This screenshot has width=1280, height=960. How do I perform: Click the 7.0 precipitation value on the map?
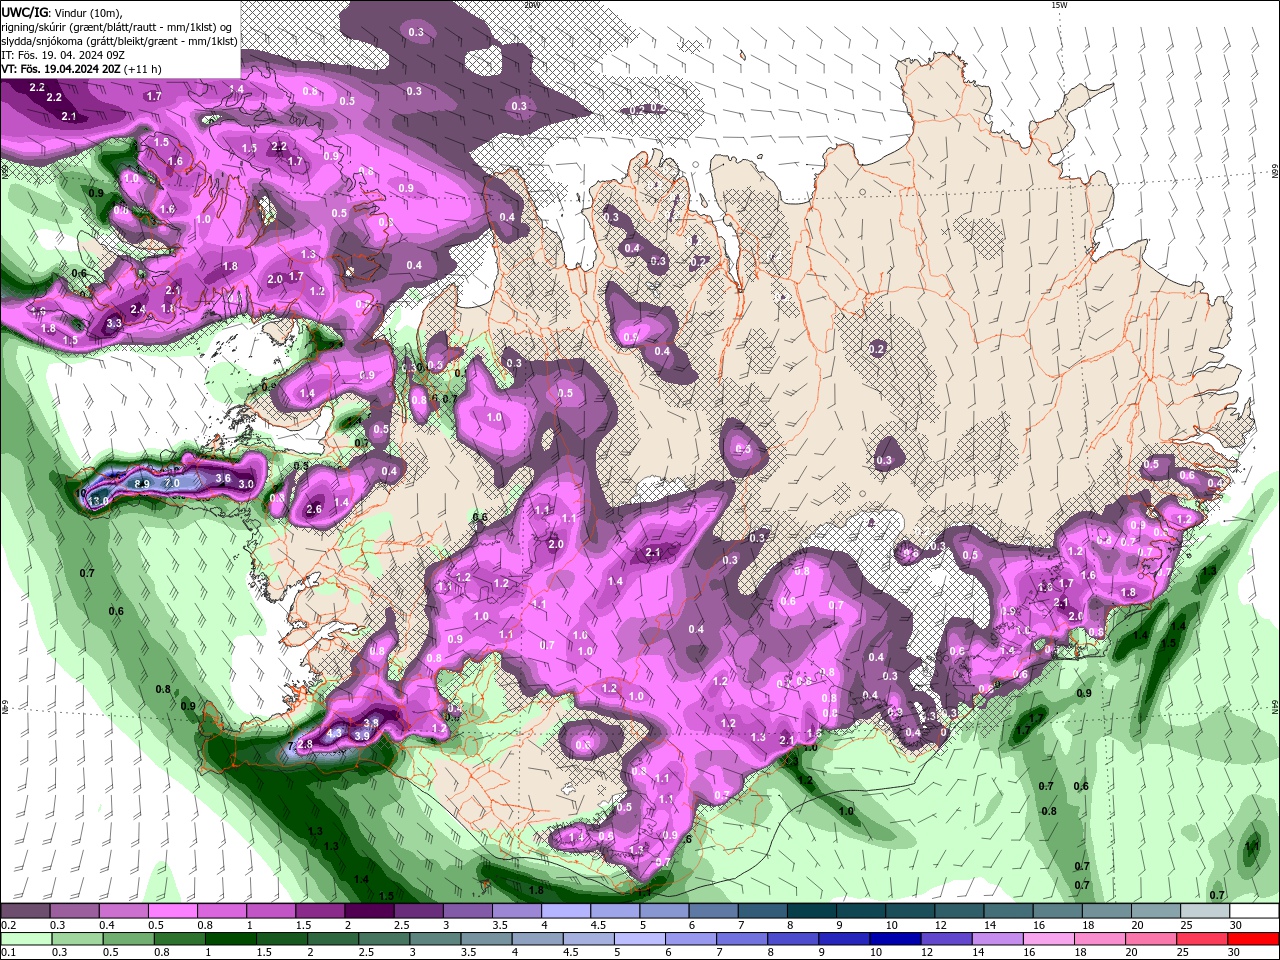(x=172, y=483)
